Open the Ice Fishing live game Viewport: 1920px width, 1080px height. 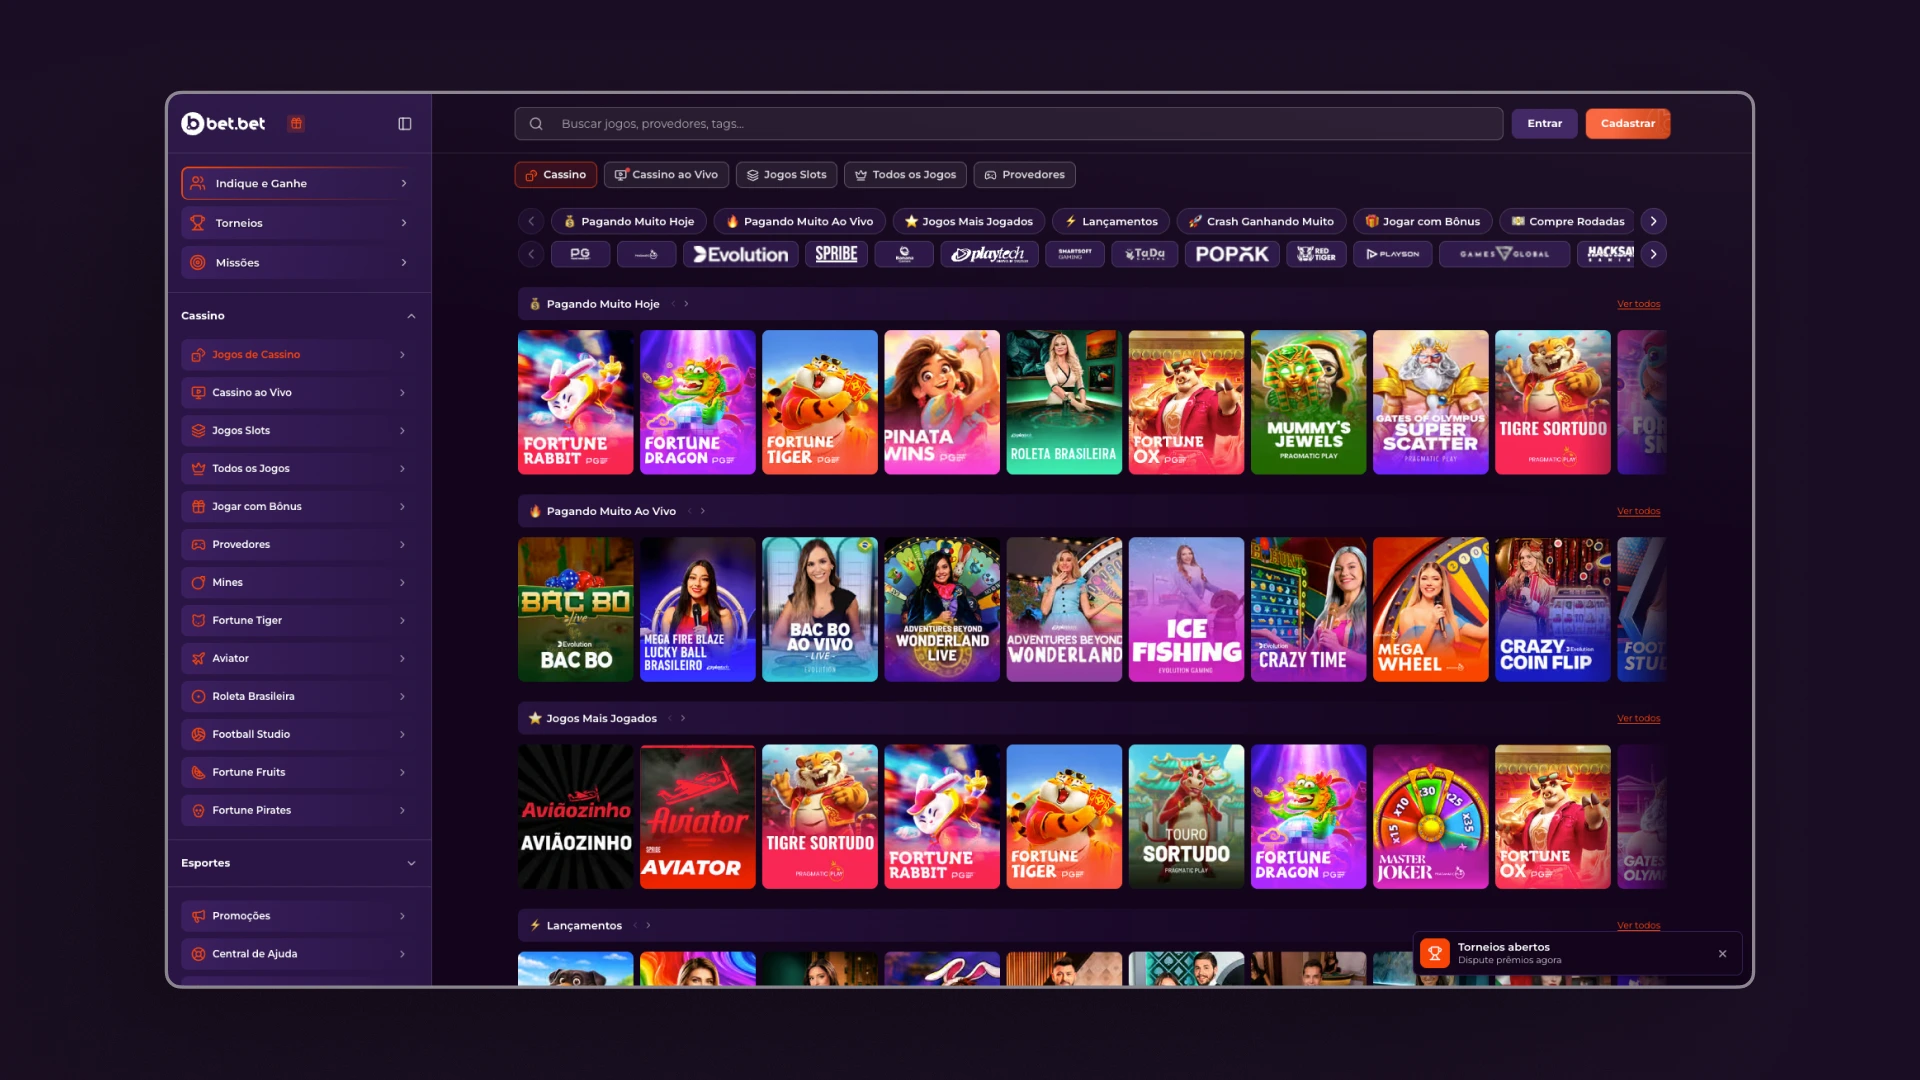pos(1186,610)
